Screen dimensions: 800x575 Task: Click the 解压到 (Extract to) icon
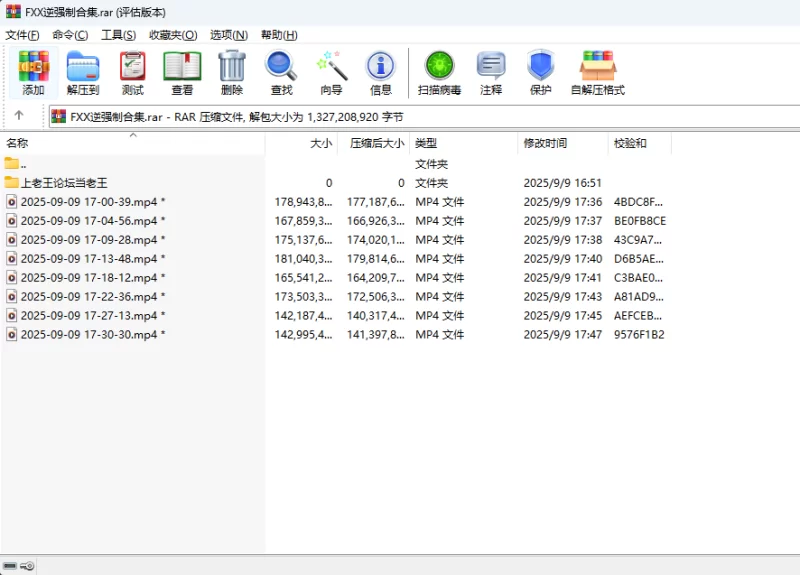[83, 73]
